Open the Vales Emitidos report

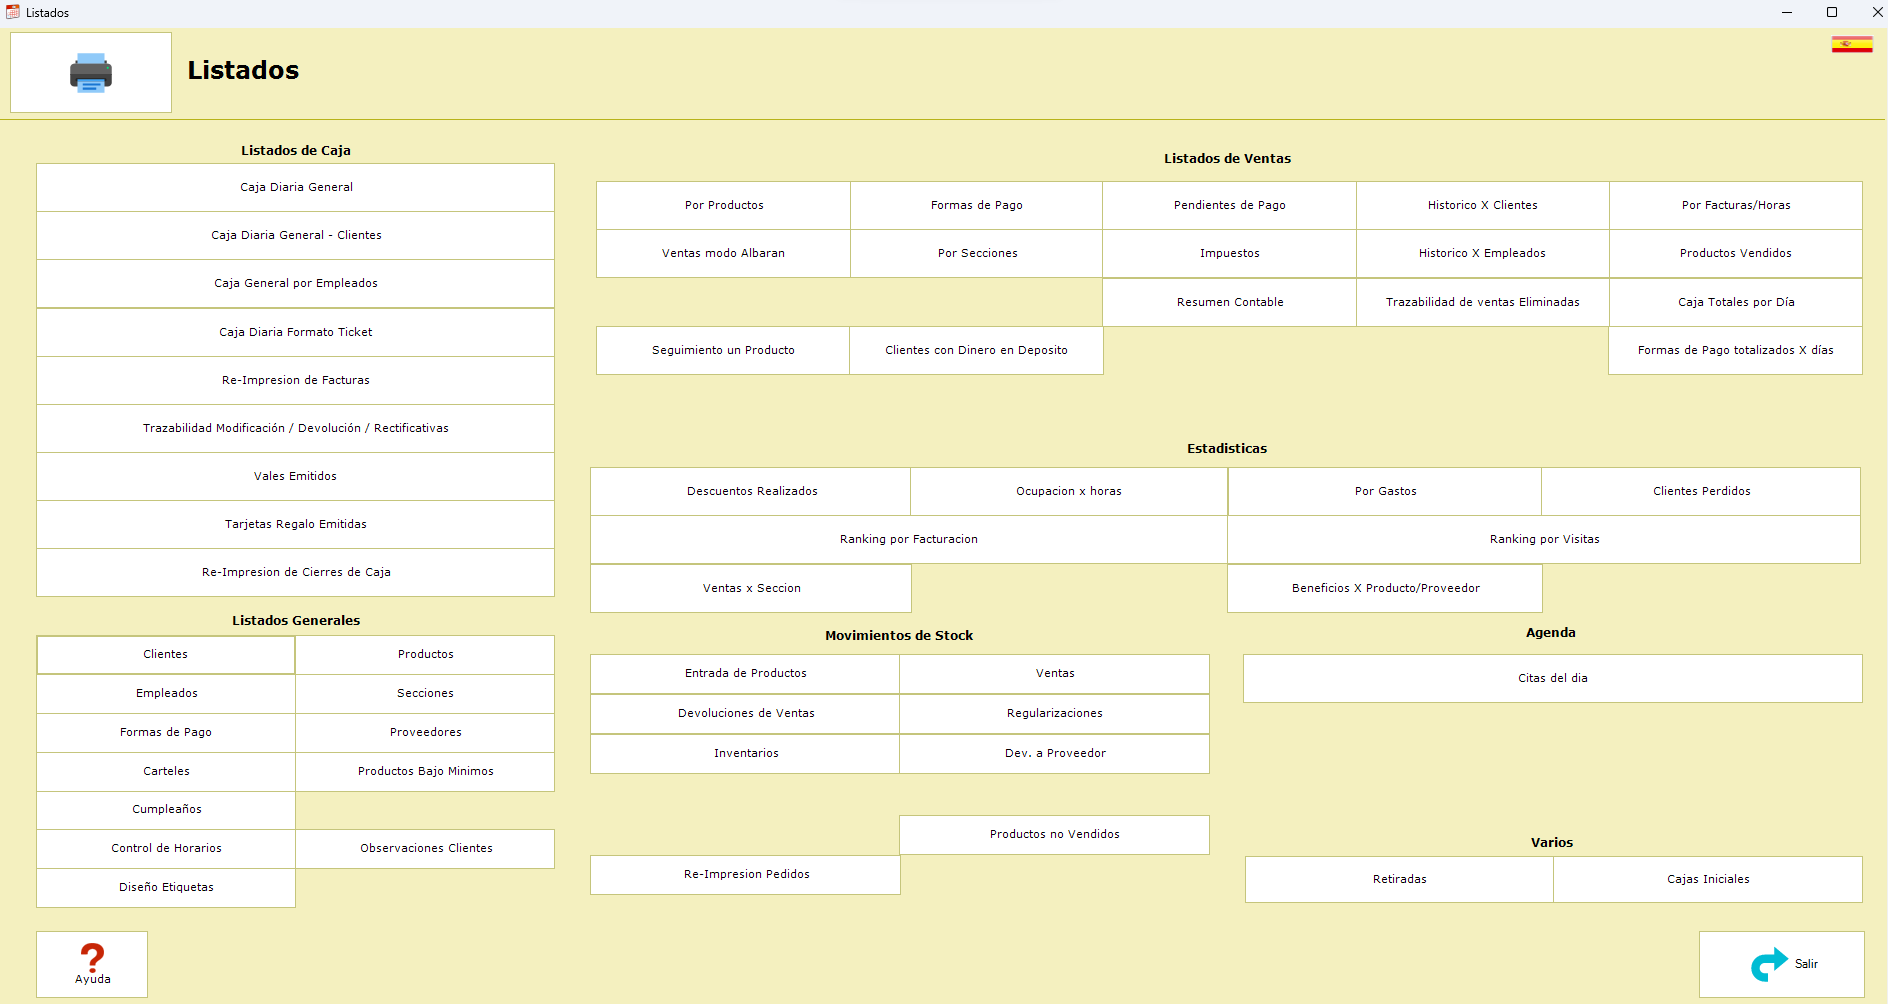click(x=296, y=476)
